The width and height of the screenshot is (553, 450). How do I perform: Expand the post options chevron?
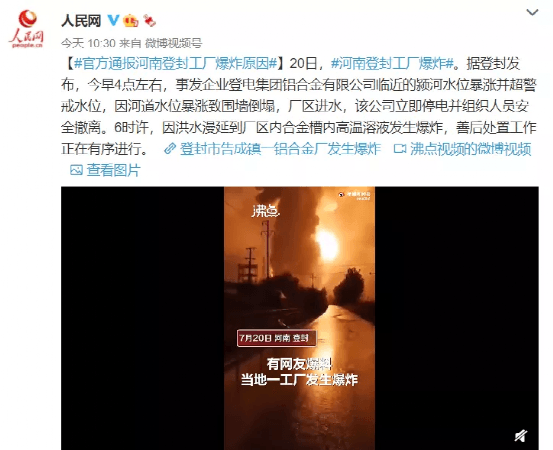pos(532,12)
